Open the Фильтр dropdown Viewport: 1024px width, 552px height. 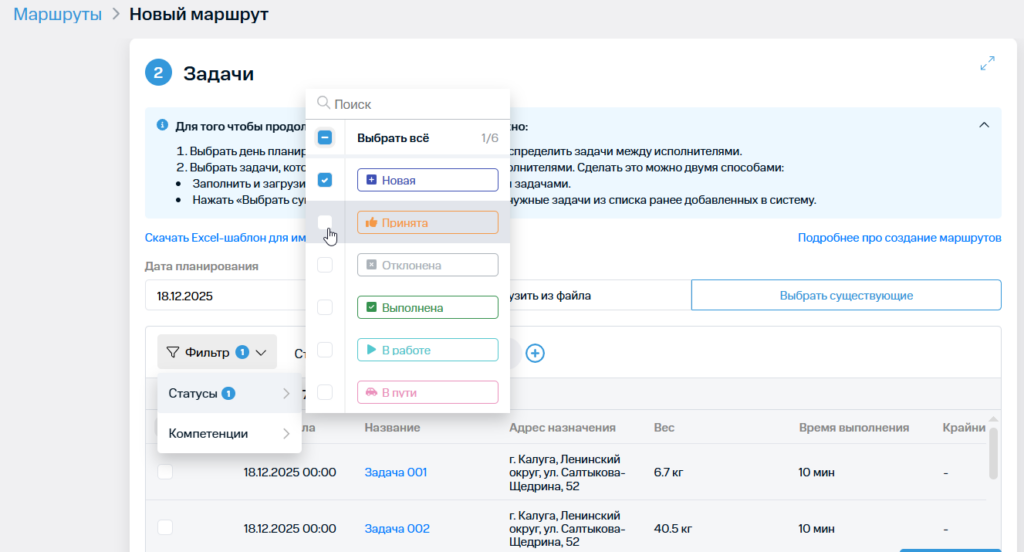[217, 352]
